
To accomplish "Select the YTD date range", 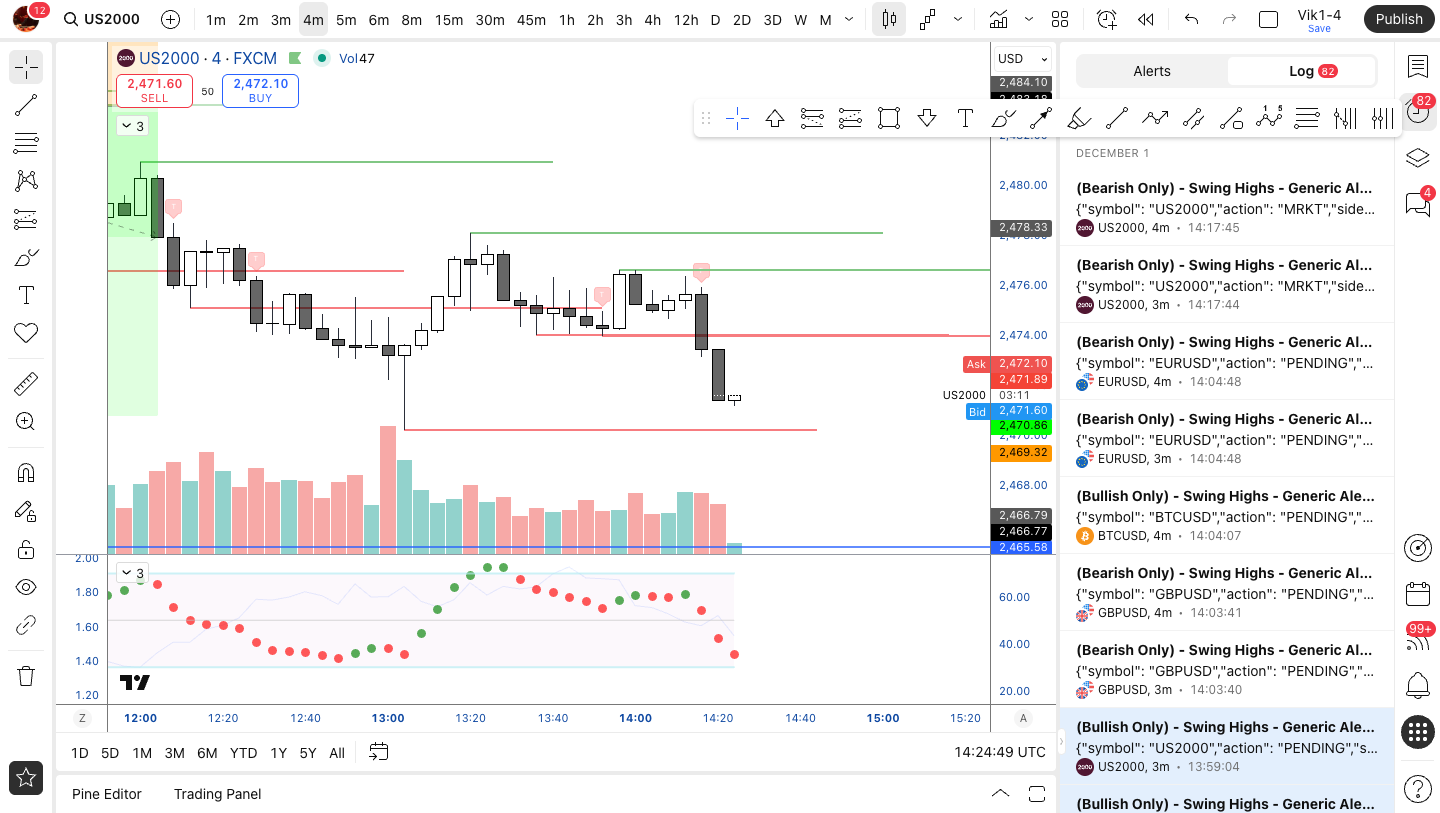I will click(243, 753).
